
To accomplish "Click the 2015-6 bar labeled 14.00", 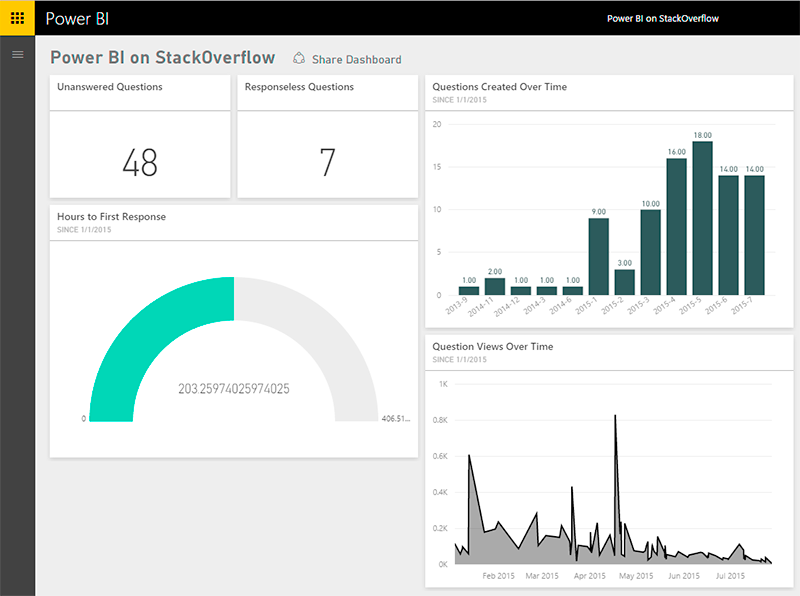I will point(729,235).
